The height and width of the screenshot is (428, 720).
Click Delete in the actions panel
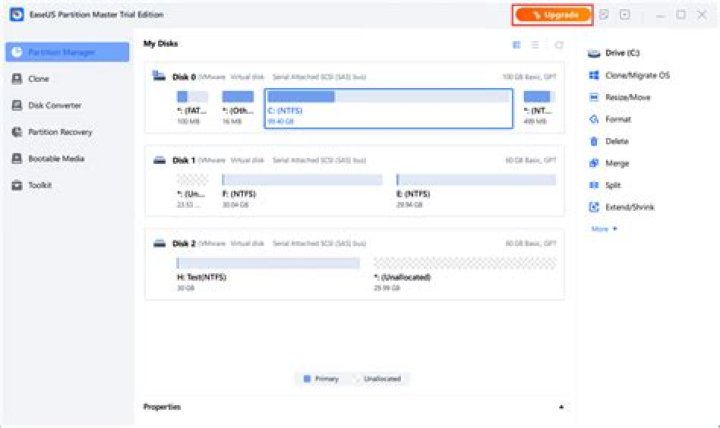point(617,141)
